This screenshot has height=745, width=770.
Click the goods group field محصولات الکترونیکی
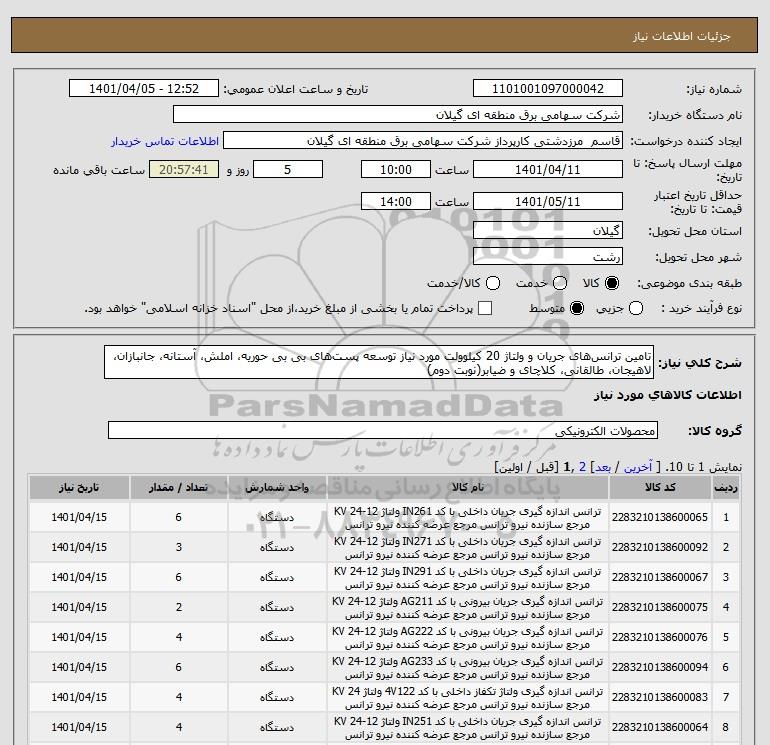click(x=383, y=431)
